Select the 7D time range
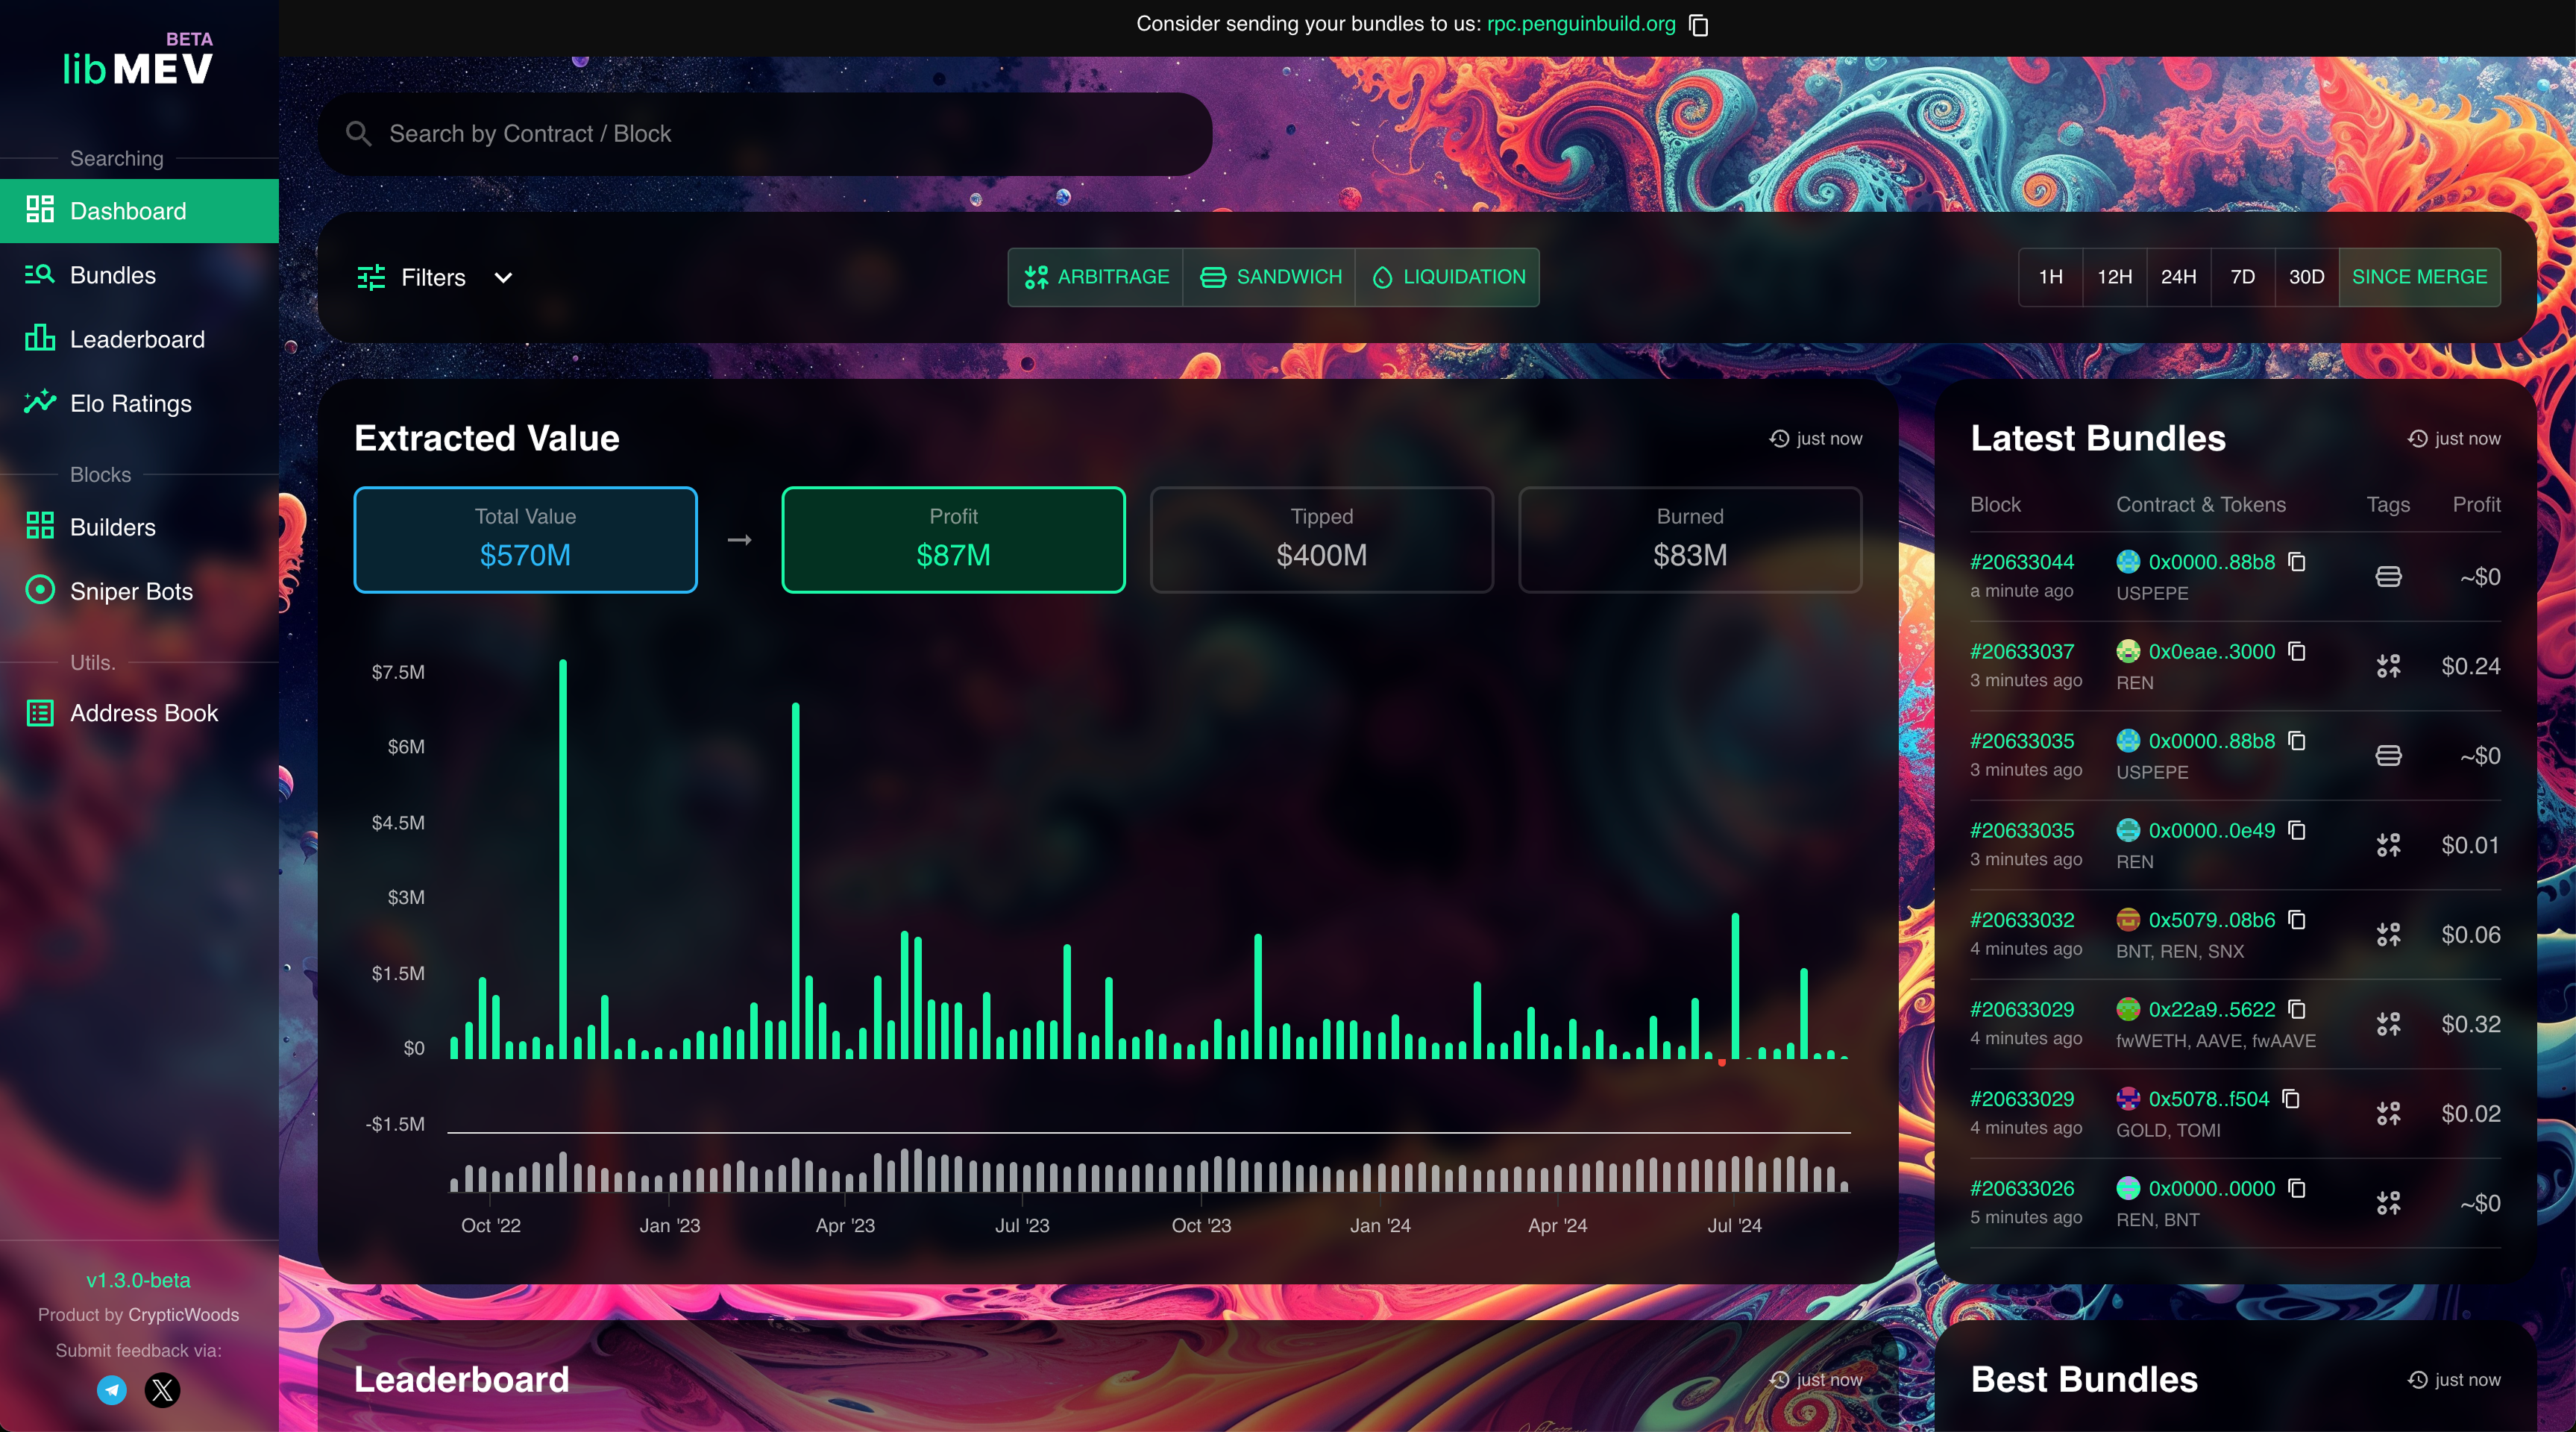The image size is (2576, 1432). click(2243, 277)
